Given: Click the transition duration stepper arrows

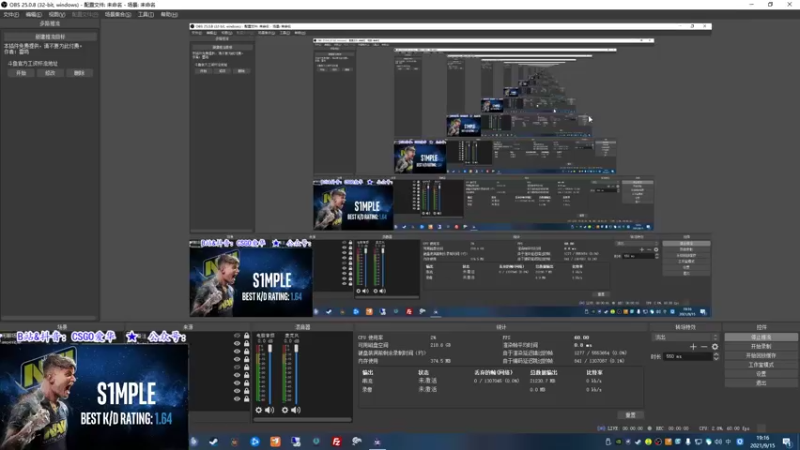Looking at the screenshot, I should (x=716, y=357).
